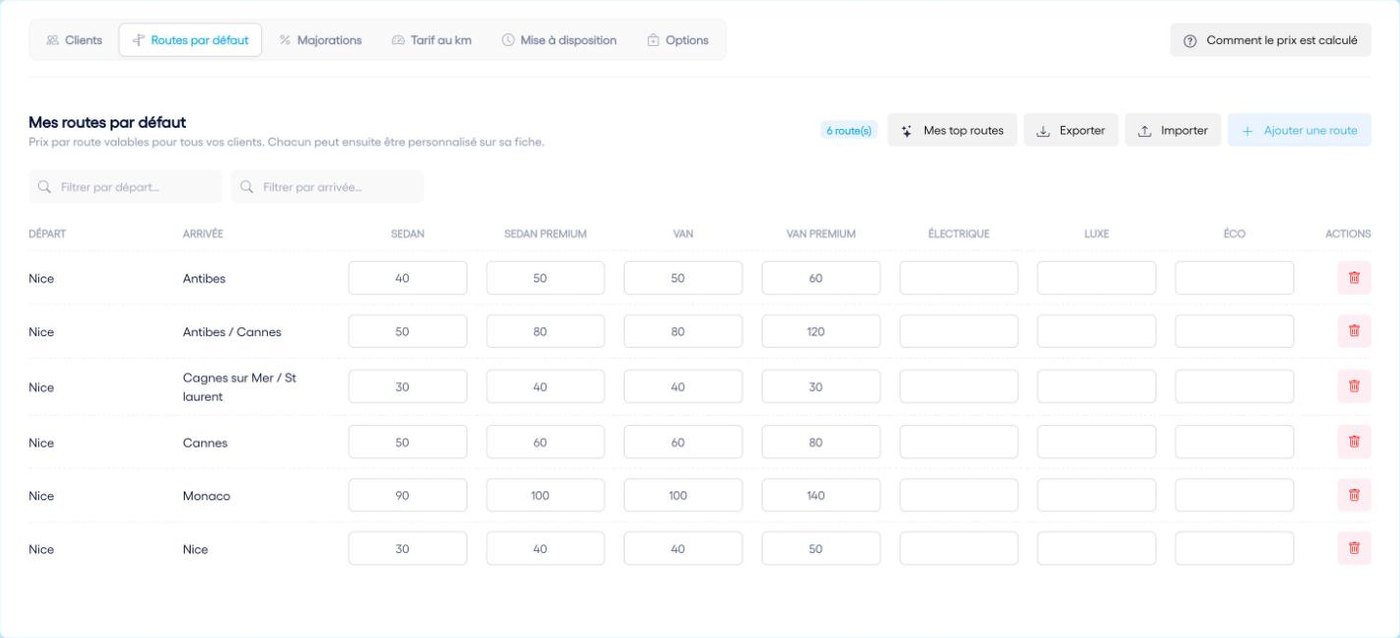Viewport: 1400px width, 638px height.
Task: Edit Sedan price for Antibes / Cannes row
Action: 407,331
